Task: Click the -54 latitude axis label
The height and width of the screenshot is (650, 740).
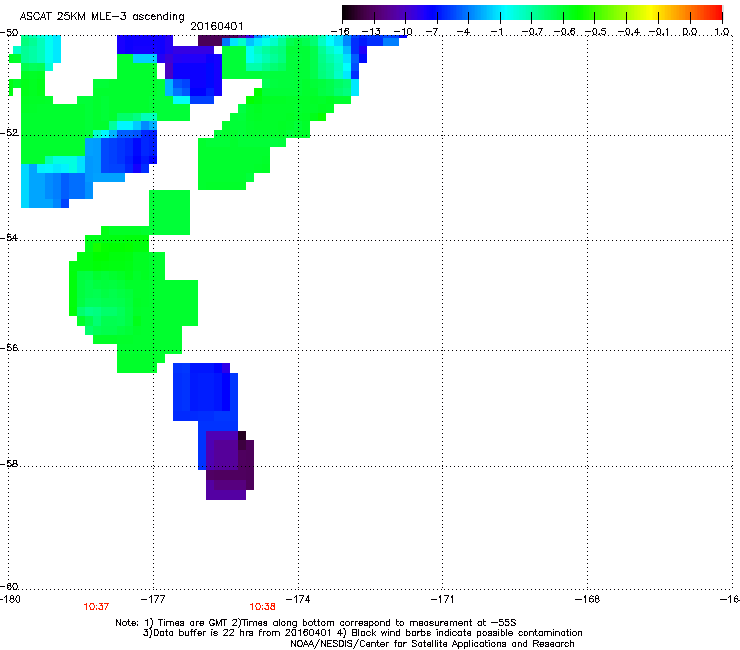Action: [9, 237]
